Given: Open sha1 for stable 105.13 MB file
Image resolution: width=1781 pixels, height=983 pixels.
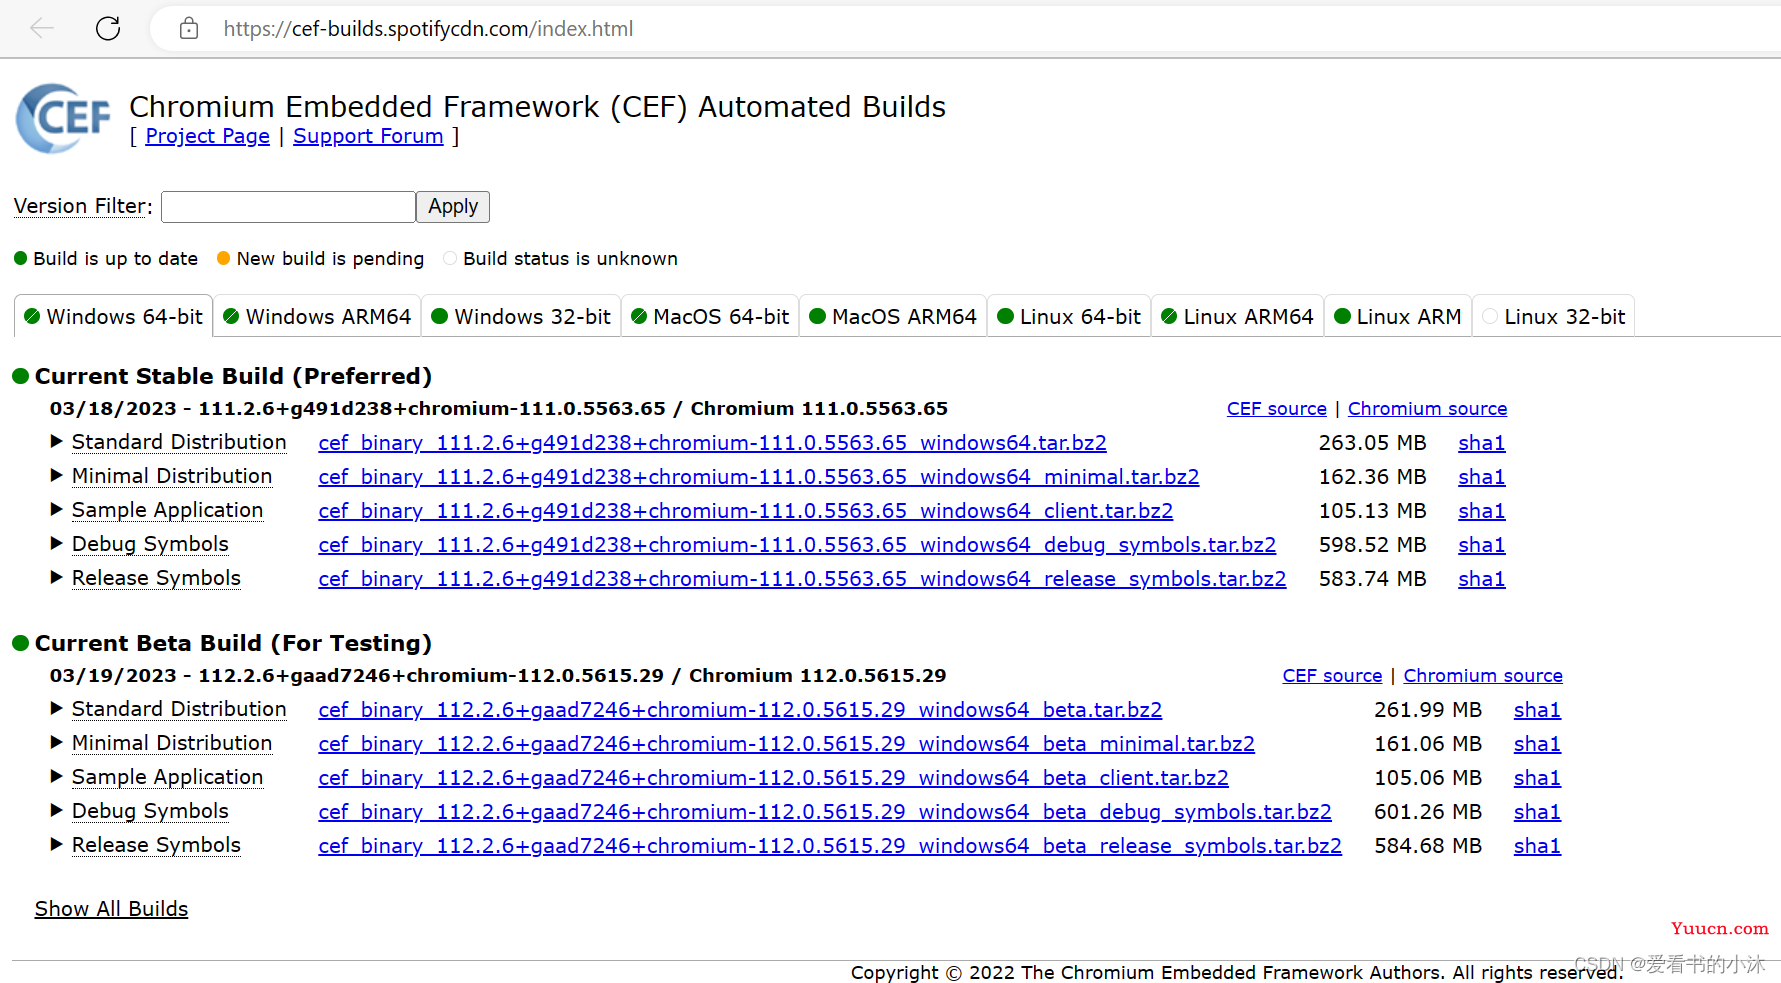Looking at the screenshot, I should [x=1481, y=511].
